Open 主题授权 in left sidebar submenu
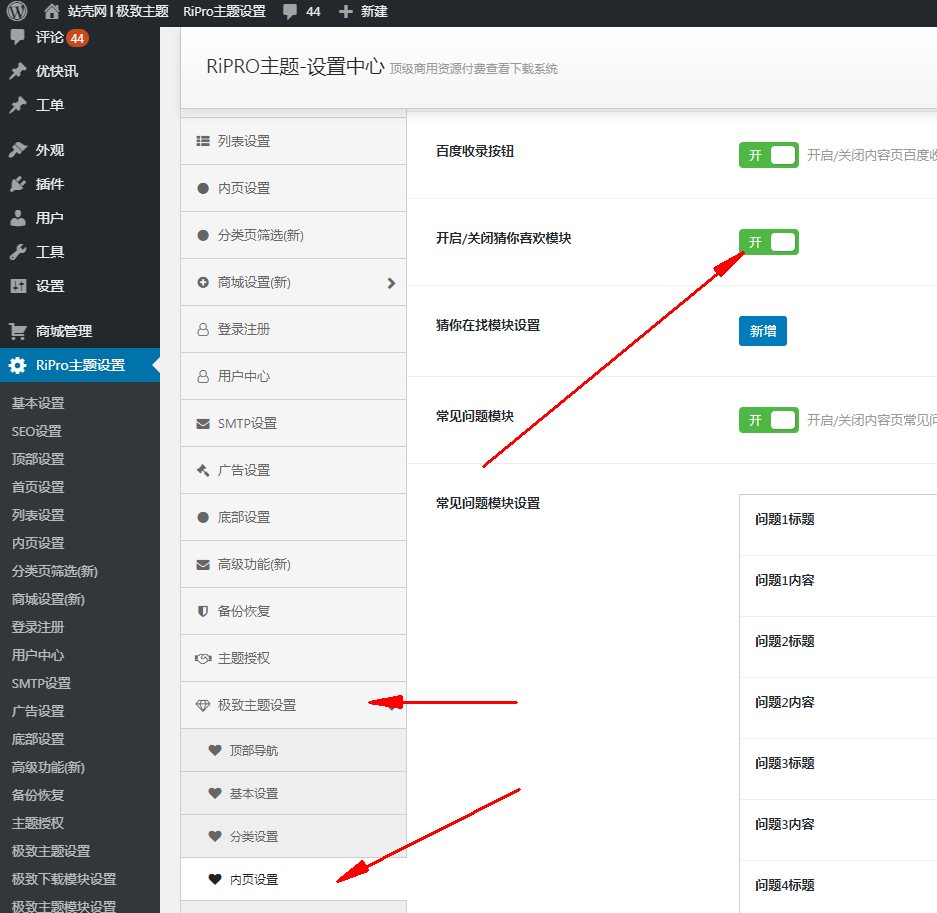Screen dimensions: 937x913 tap(38, 823)
